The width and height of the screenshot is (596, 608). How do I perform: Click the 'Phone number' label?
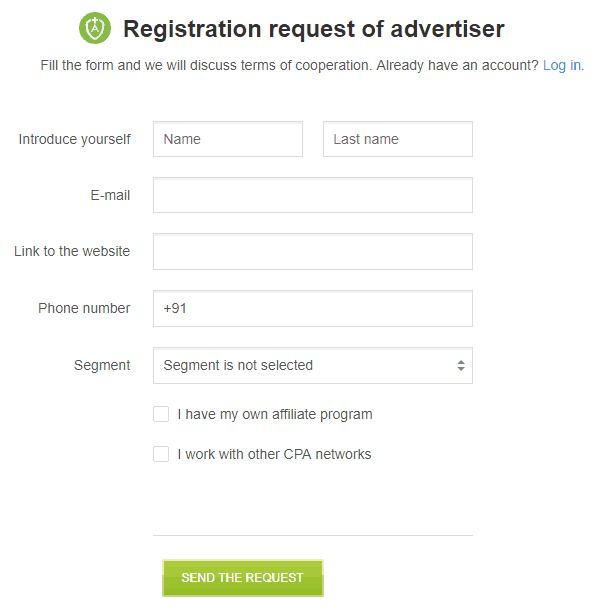tap(84, 308)
